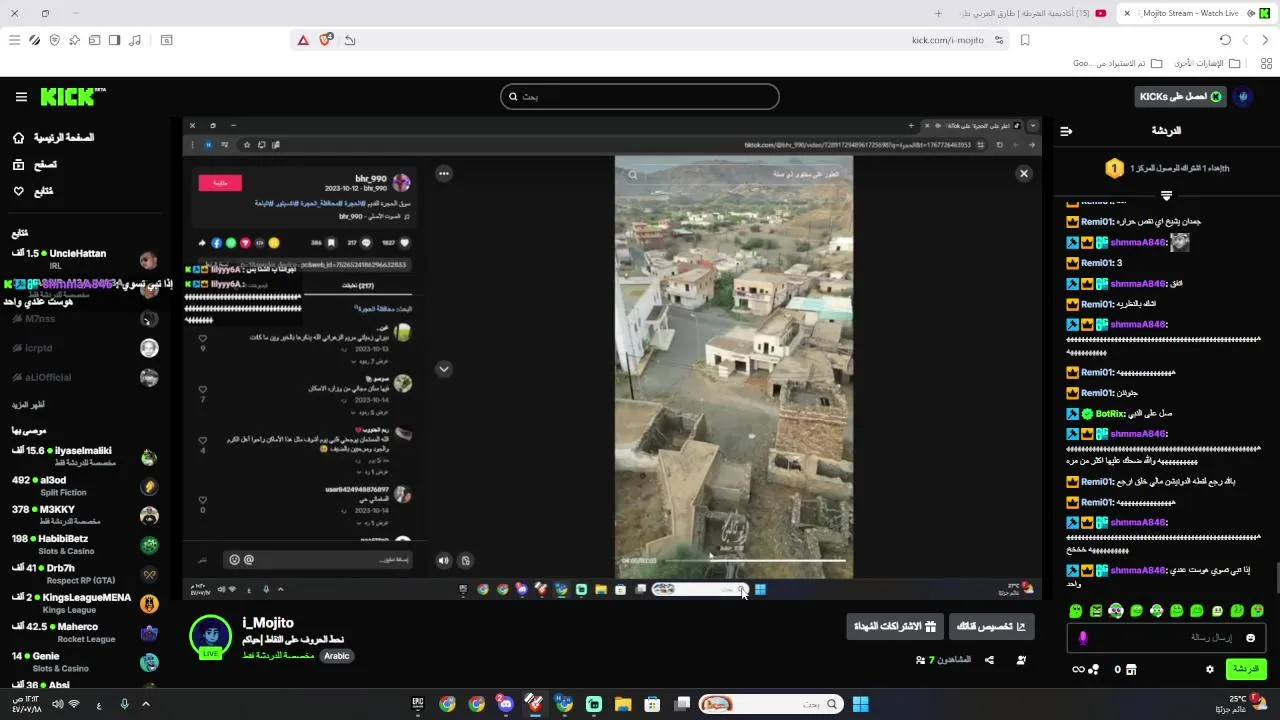
Task: Click the browser bookmark icon
Action: tap(1025, 40)
